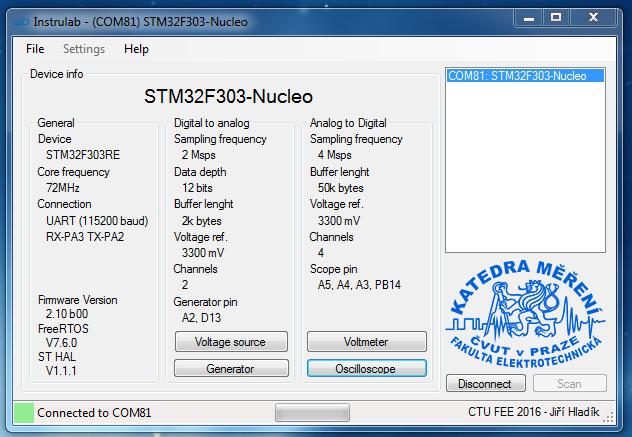Click the Instrulab title bar icon
Viewport: 632px width, 437px height.
21,21
